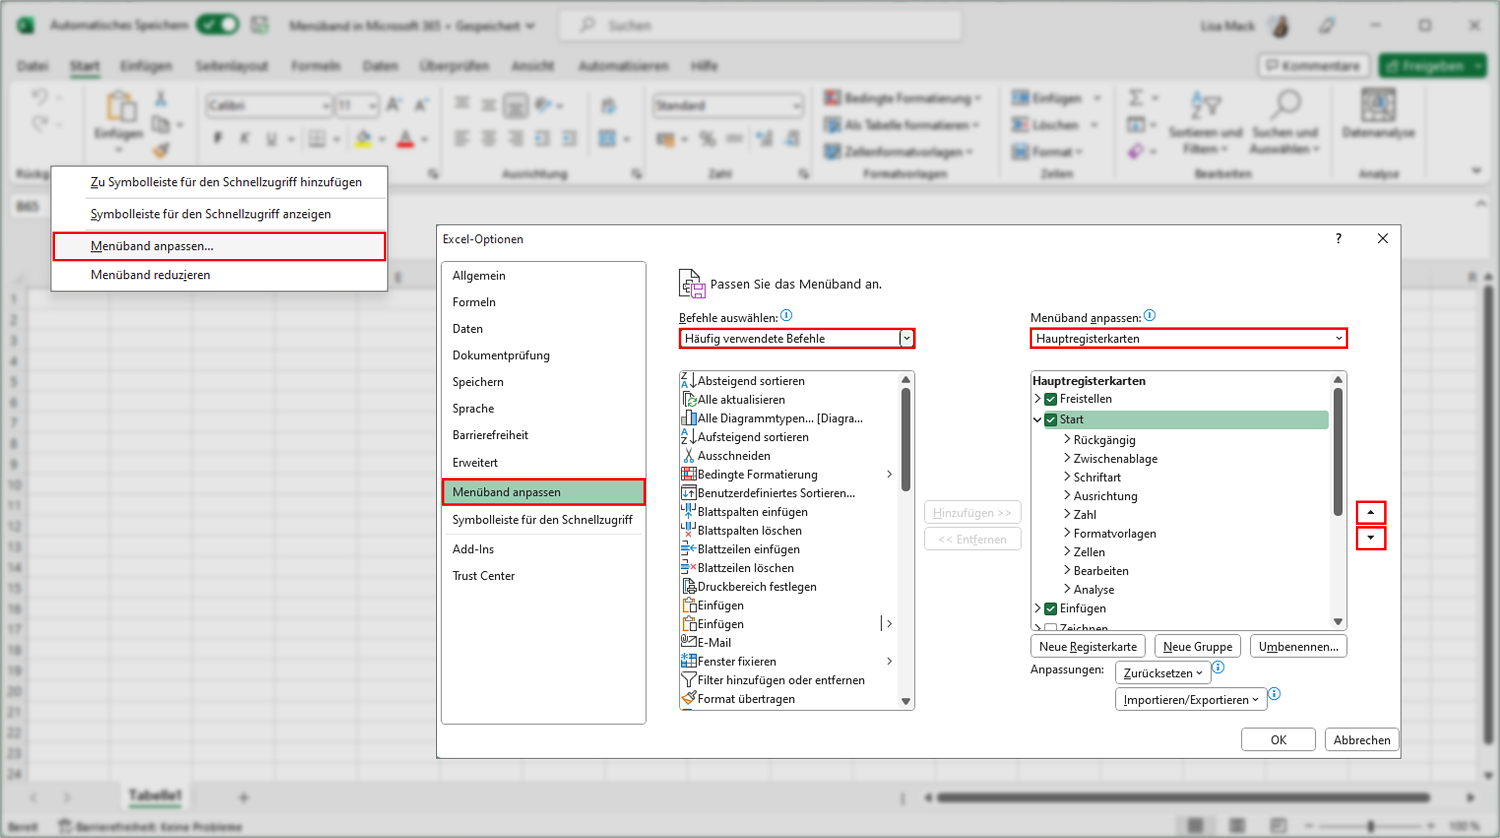Click info icon next to Zurücksetzen
Screen dimensions: 1500x838
tap(1218, 668)
